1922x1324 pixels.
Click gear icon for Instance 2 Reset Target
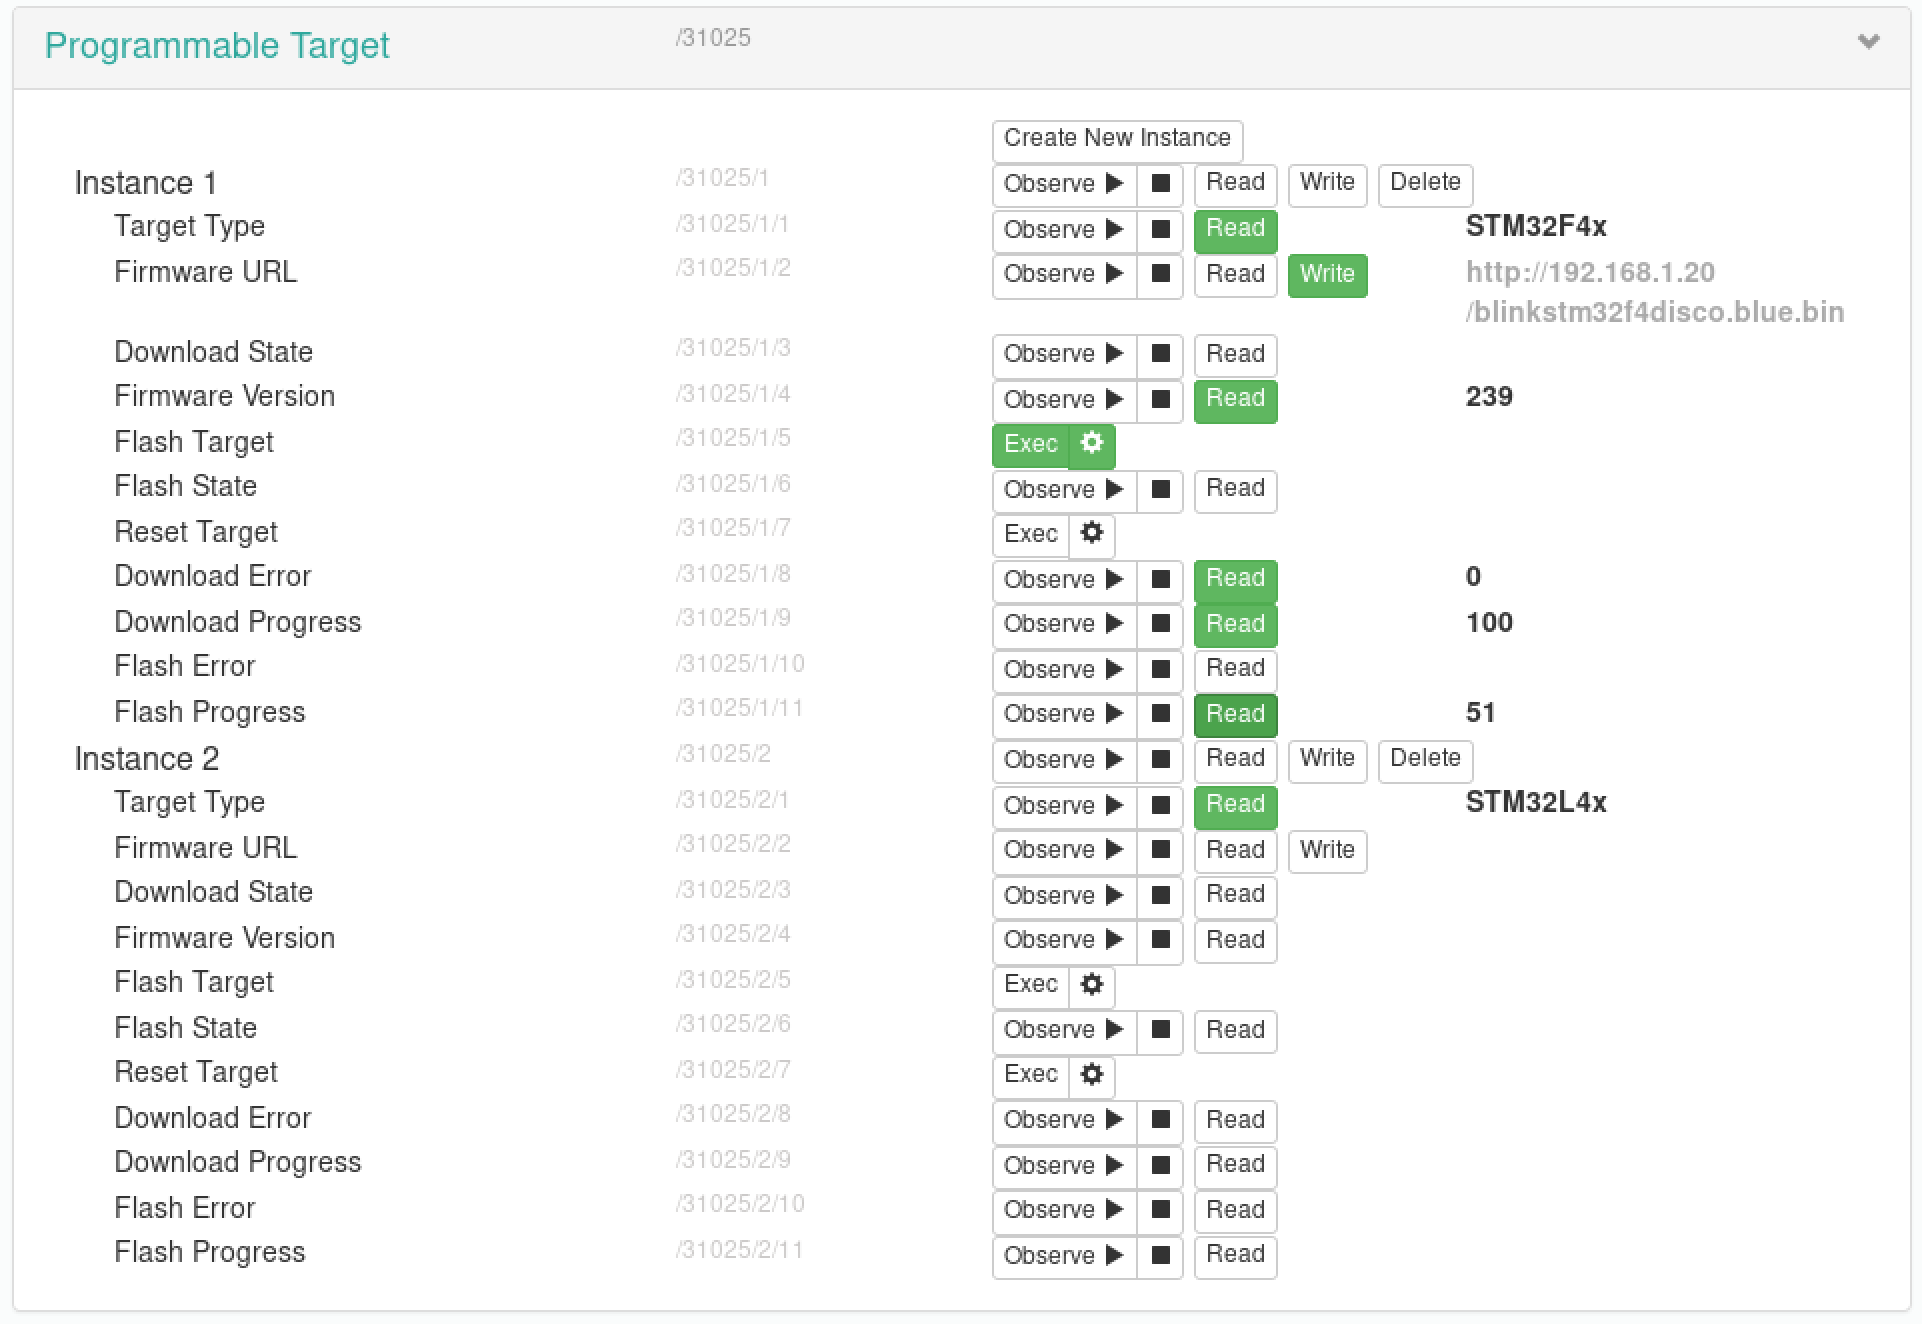tap(1091, 1074)
